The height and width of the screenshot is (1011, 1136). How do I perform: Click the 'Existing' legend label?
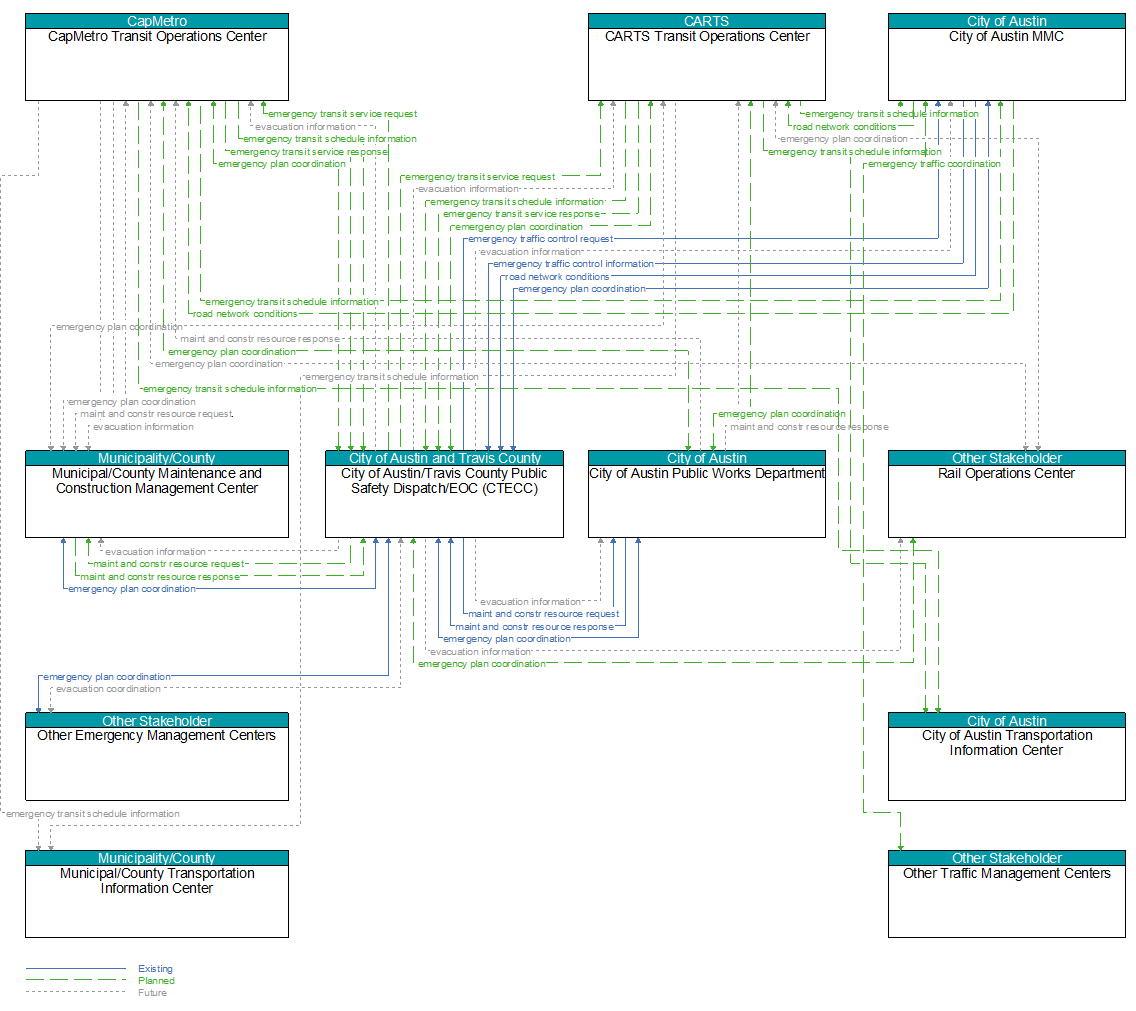(155, 969)
